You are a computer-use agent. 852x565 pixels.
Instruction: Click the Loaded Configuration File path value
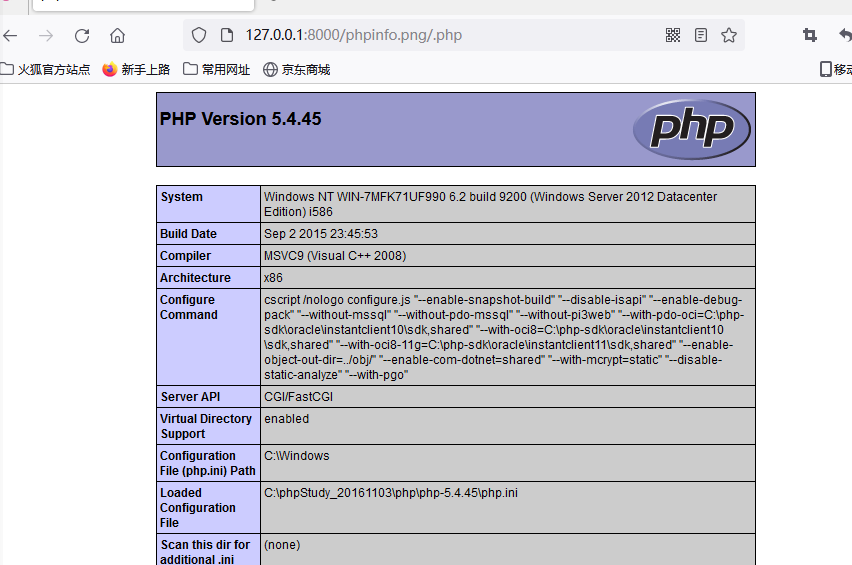pos(391,493)
